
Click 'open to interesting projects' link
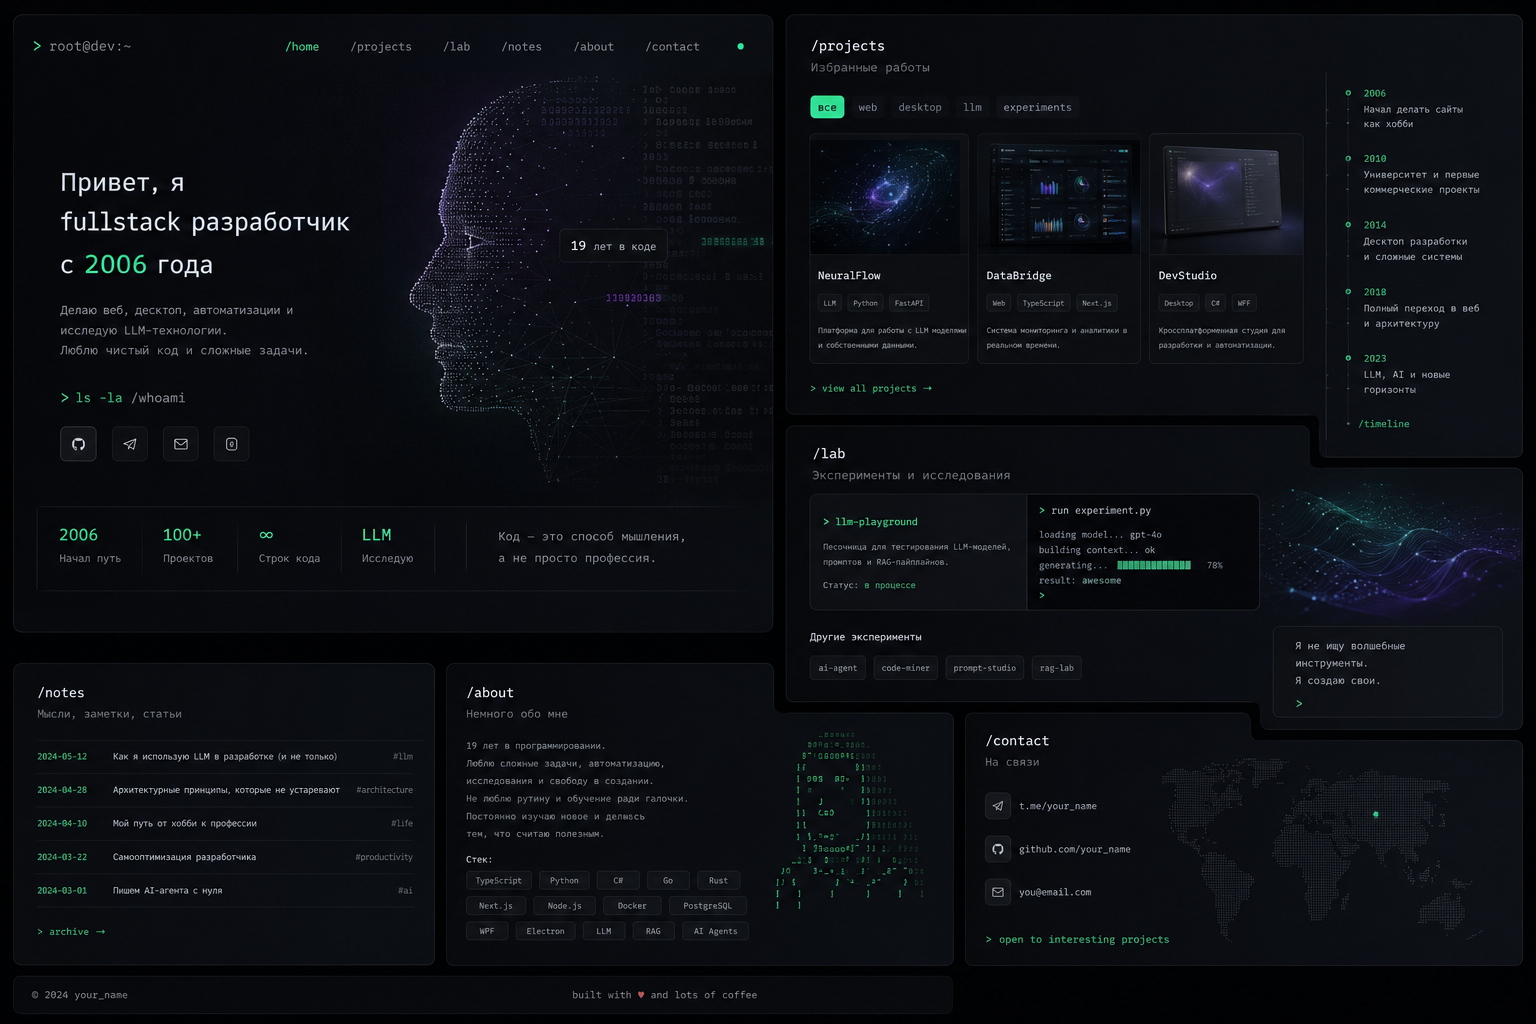click(x=1077, y=940)
